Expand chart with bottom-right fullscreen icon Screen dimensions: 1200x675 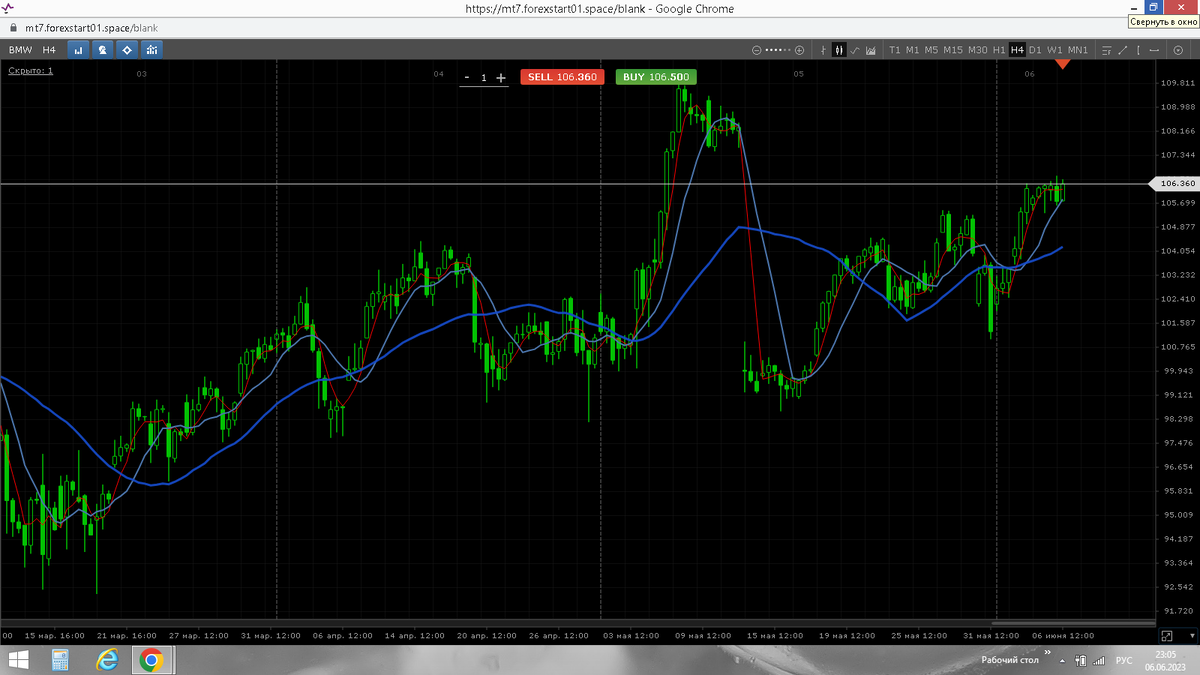point(1166,635)
